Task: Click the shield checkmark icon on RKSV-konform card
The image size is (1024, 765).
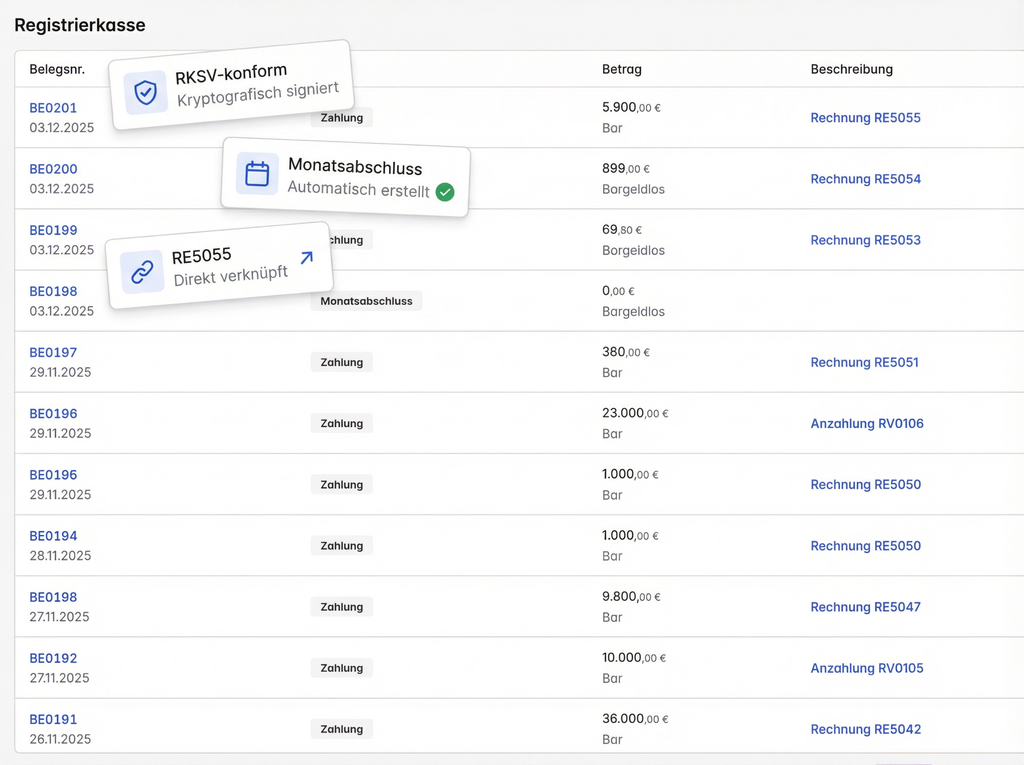Action: pyautogui.click(x=146, y=93)
